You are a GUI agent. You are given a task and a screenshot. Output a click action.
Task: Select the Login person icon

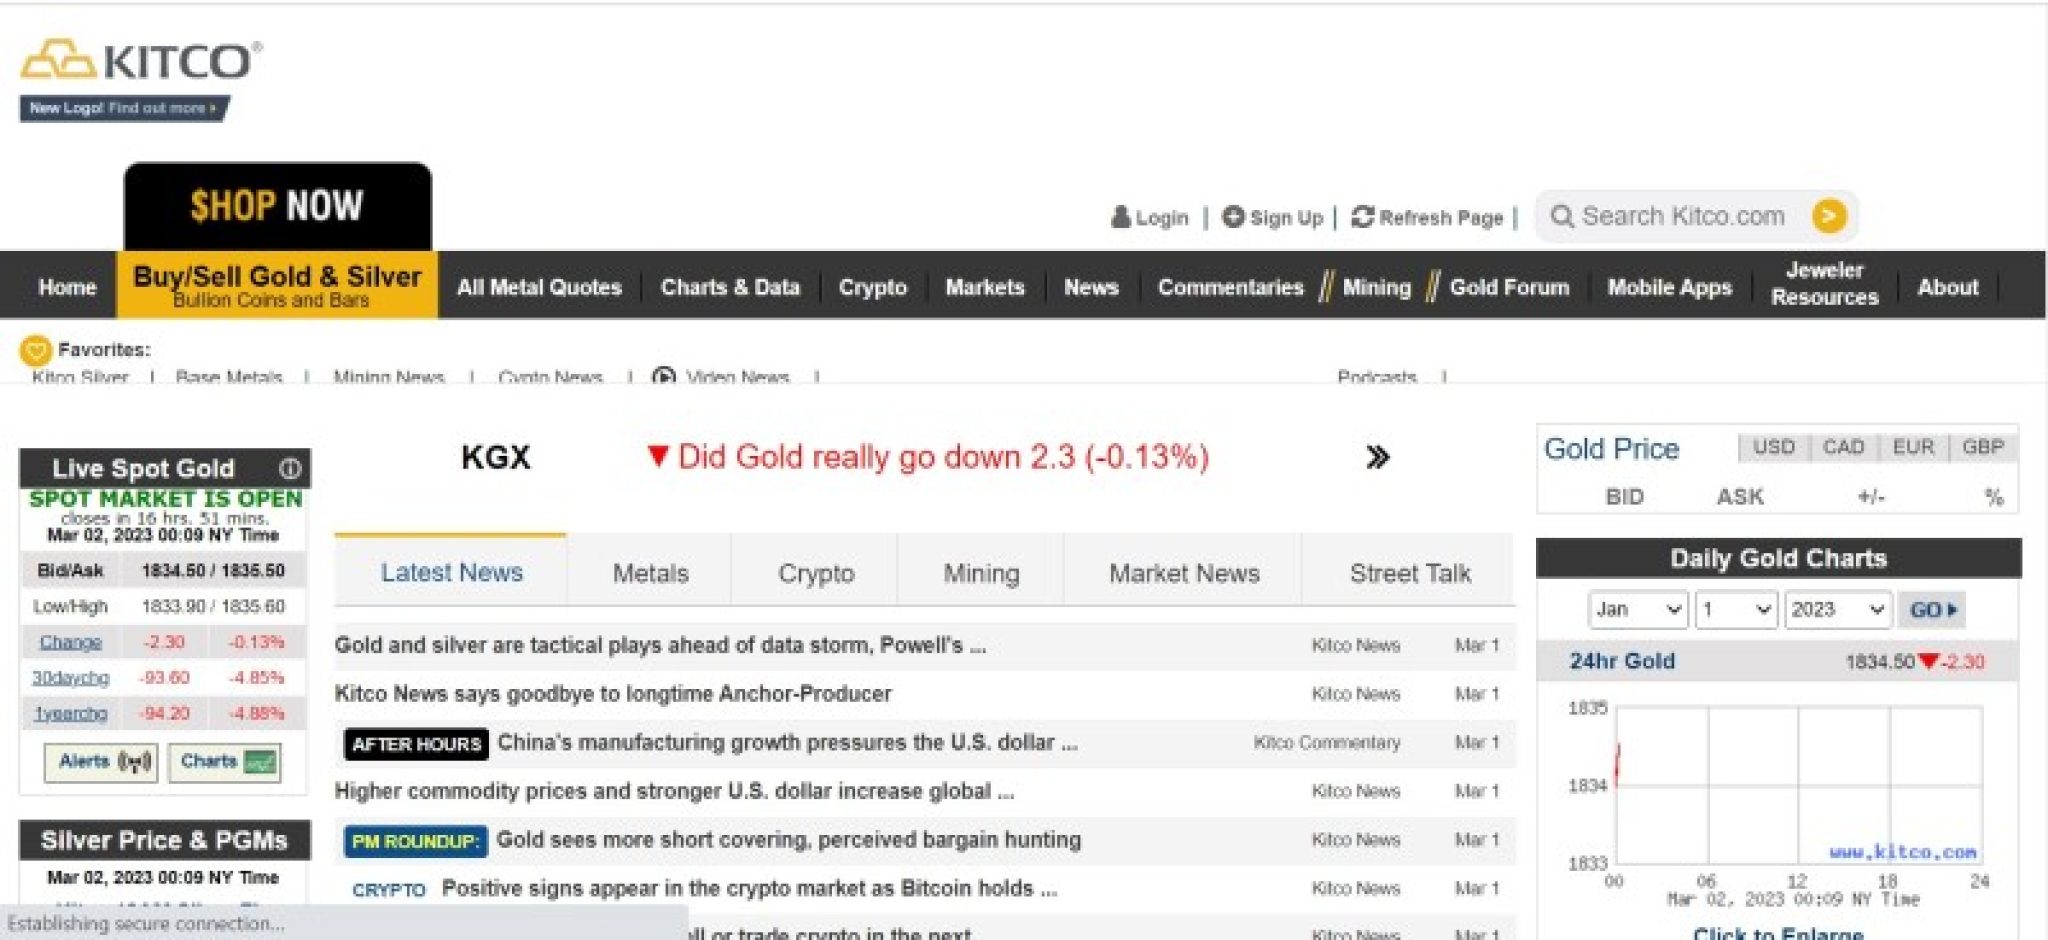[1120, 217]
